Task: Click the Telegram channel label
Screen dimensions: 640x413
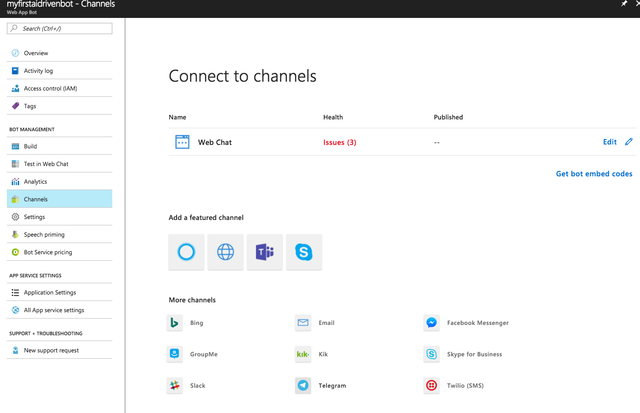Action: tap(332, 385)
